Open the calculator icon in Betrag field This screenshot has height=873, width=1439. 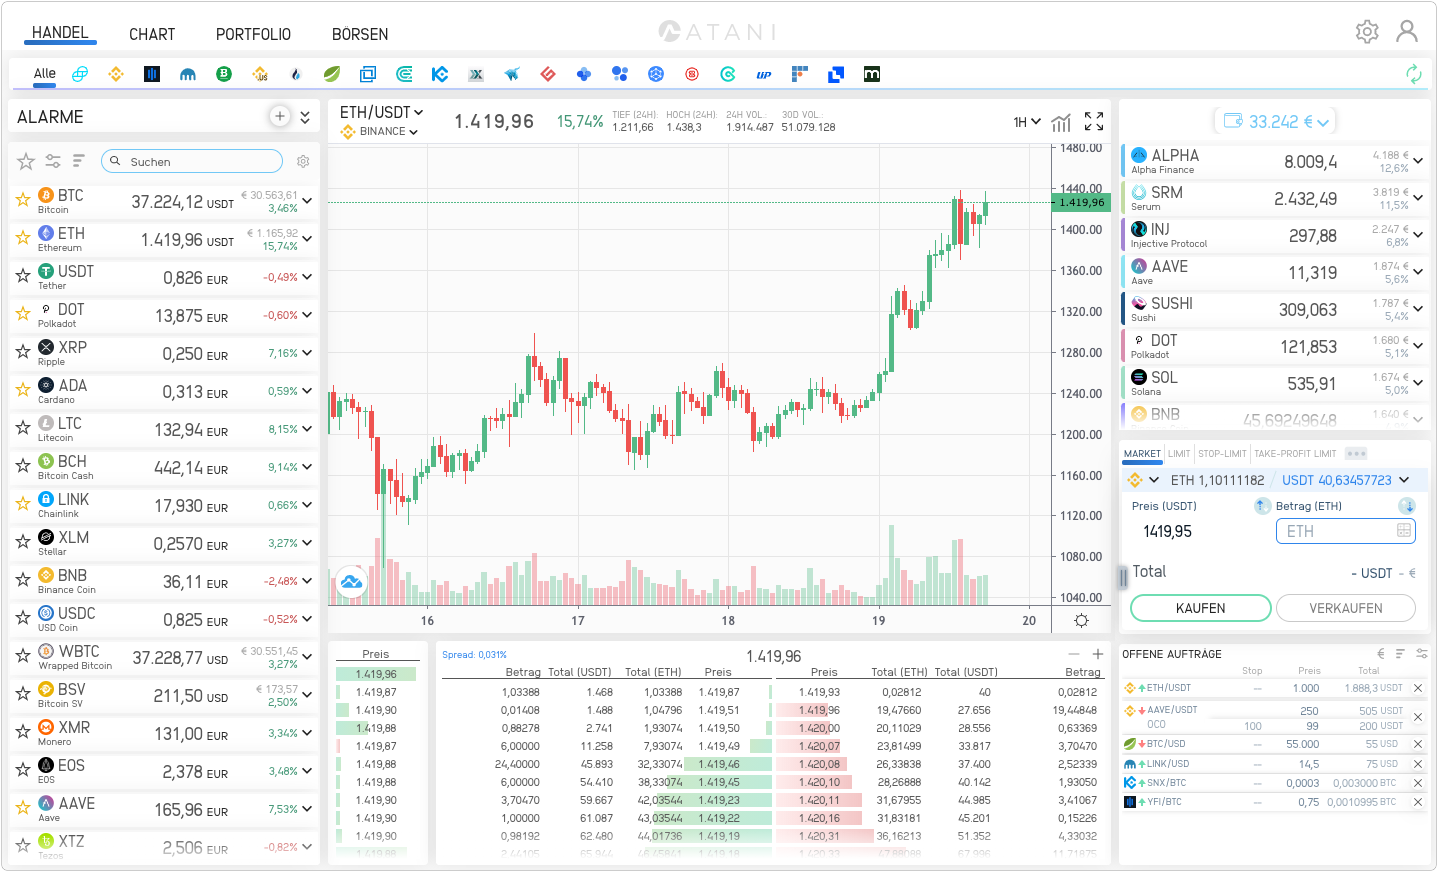[1404, 531]
